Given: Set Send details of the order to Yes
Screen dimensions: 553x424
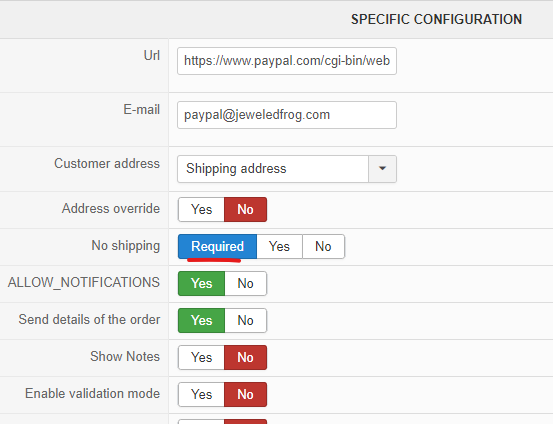Looking at the screenshot, I should coord(201,321).
